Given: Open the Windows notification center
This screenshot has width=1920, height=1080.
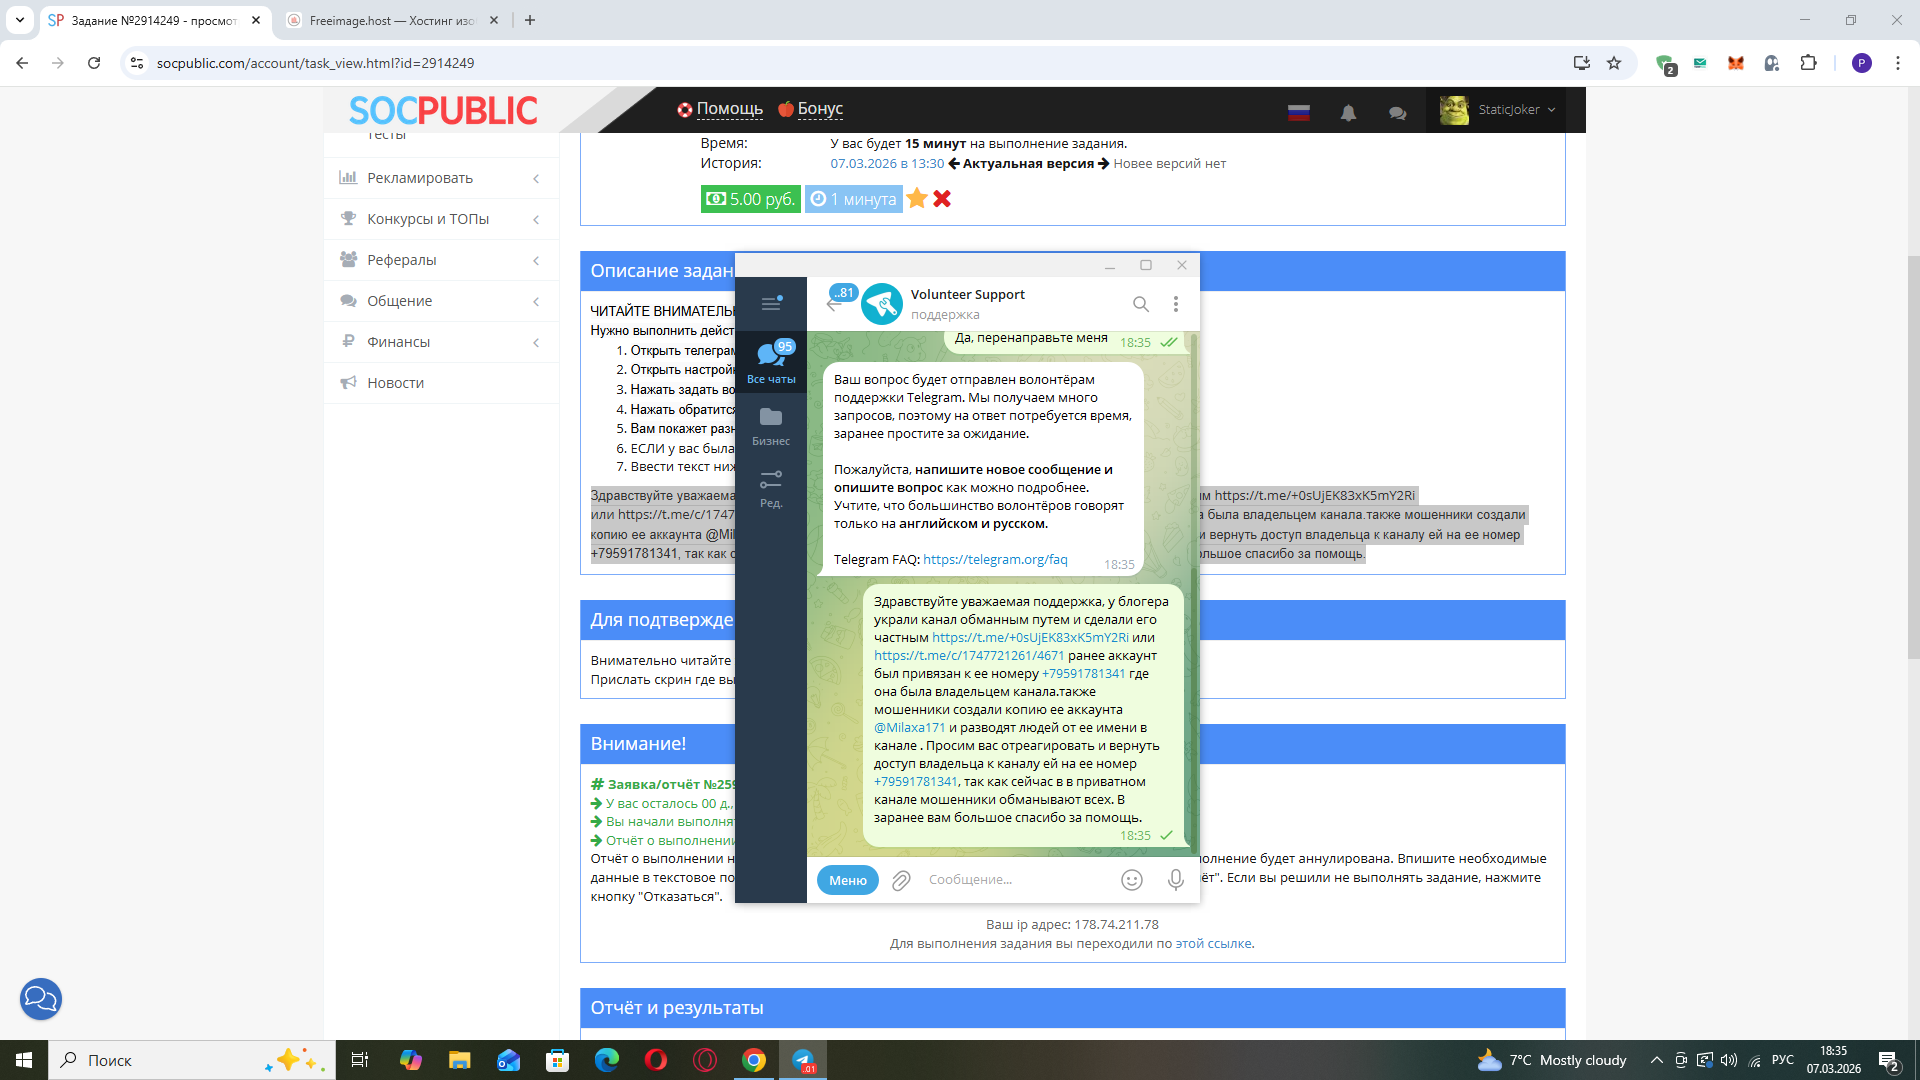Looking at the screenshot, I should click(1889, 1060).
